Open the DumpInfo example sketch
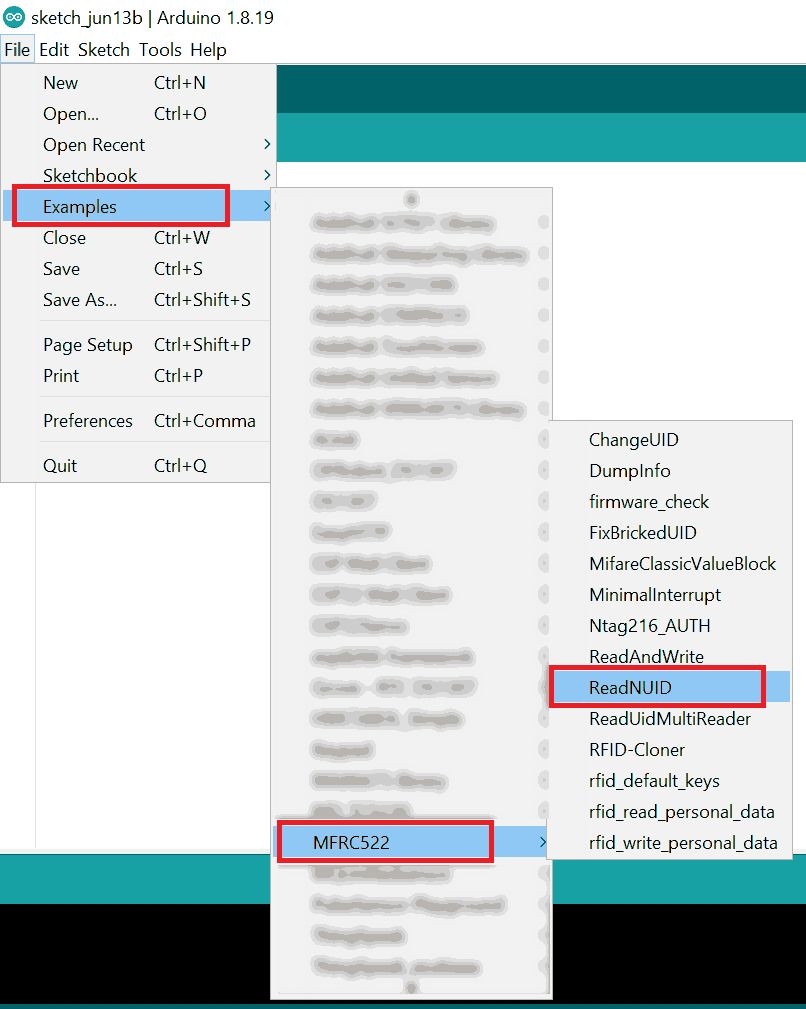806x1009 pixels. point(629,471)
